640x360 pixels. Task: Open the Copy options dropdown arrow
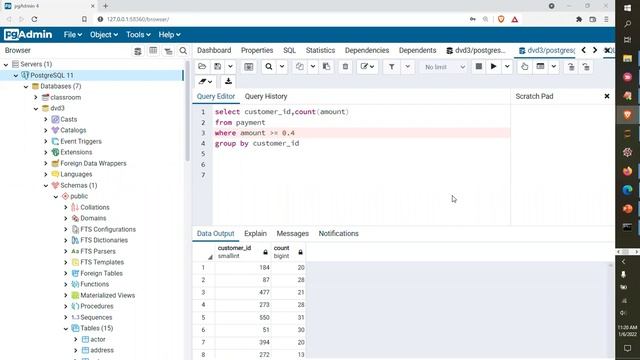pyautogui.click(x=313, y=67)
